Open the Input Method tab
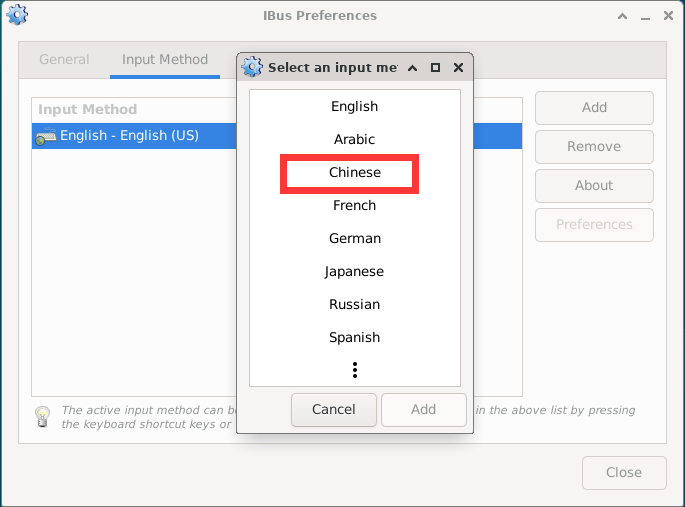This screenshot has width=685, height=507. point(165,60)
